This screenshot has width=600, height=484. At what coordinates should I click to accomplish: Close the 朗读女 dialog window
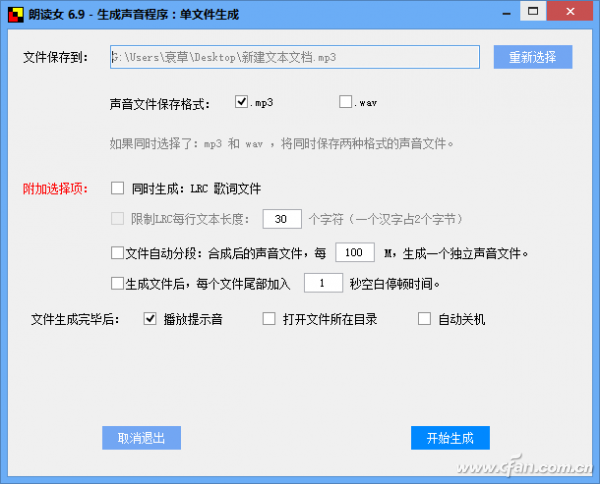pos(570,11)
